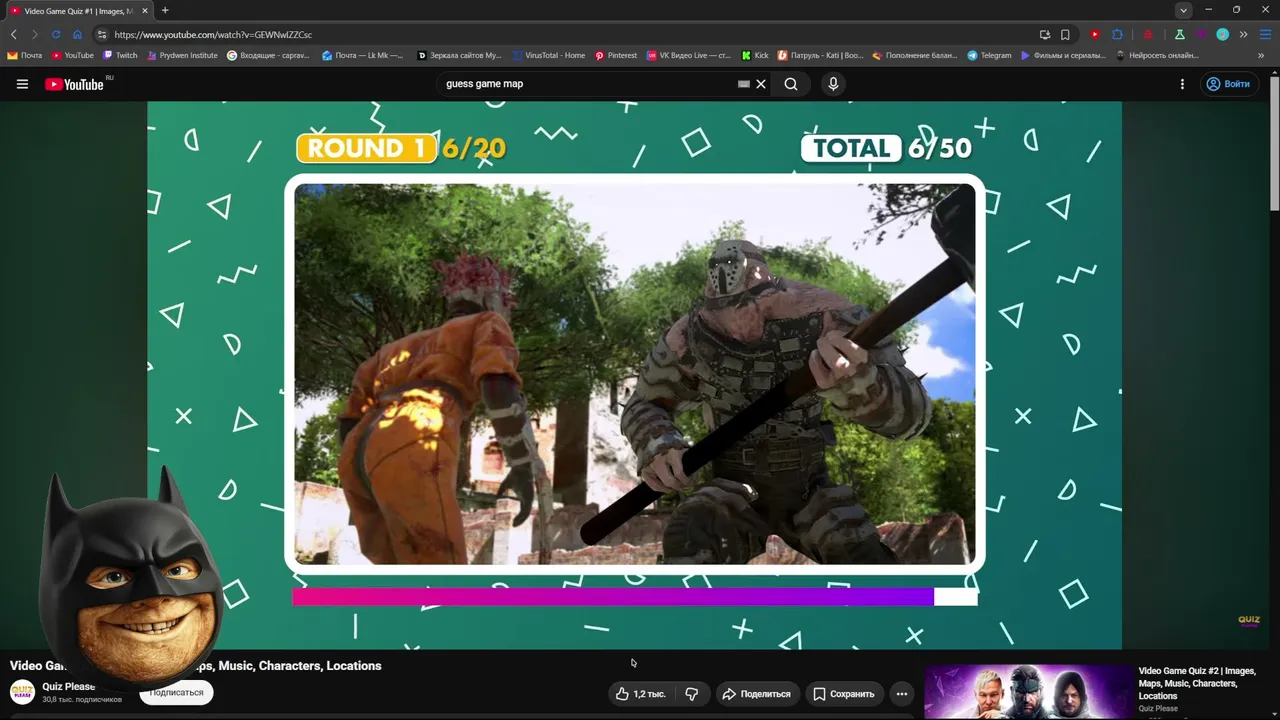The height and width of the screenshot is (720, 1280).
Task: Clear the search query with the X
Action: coord(761,84)
